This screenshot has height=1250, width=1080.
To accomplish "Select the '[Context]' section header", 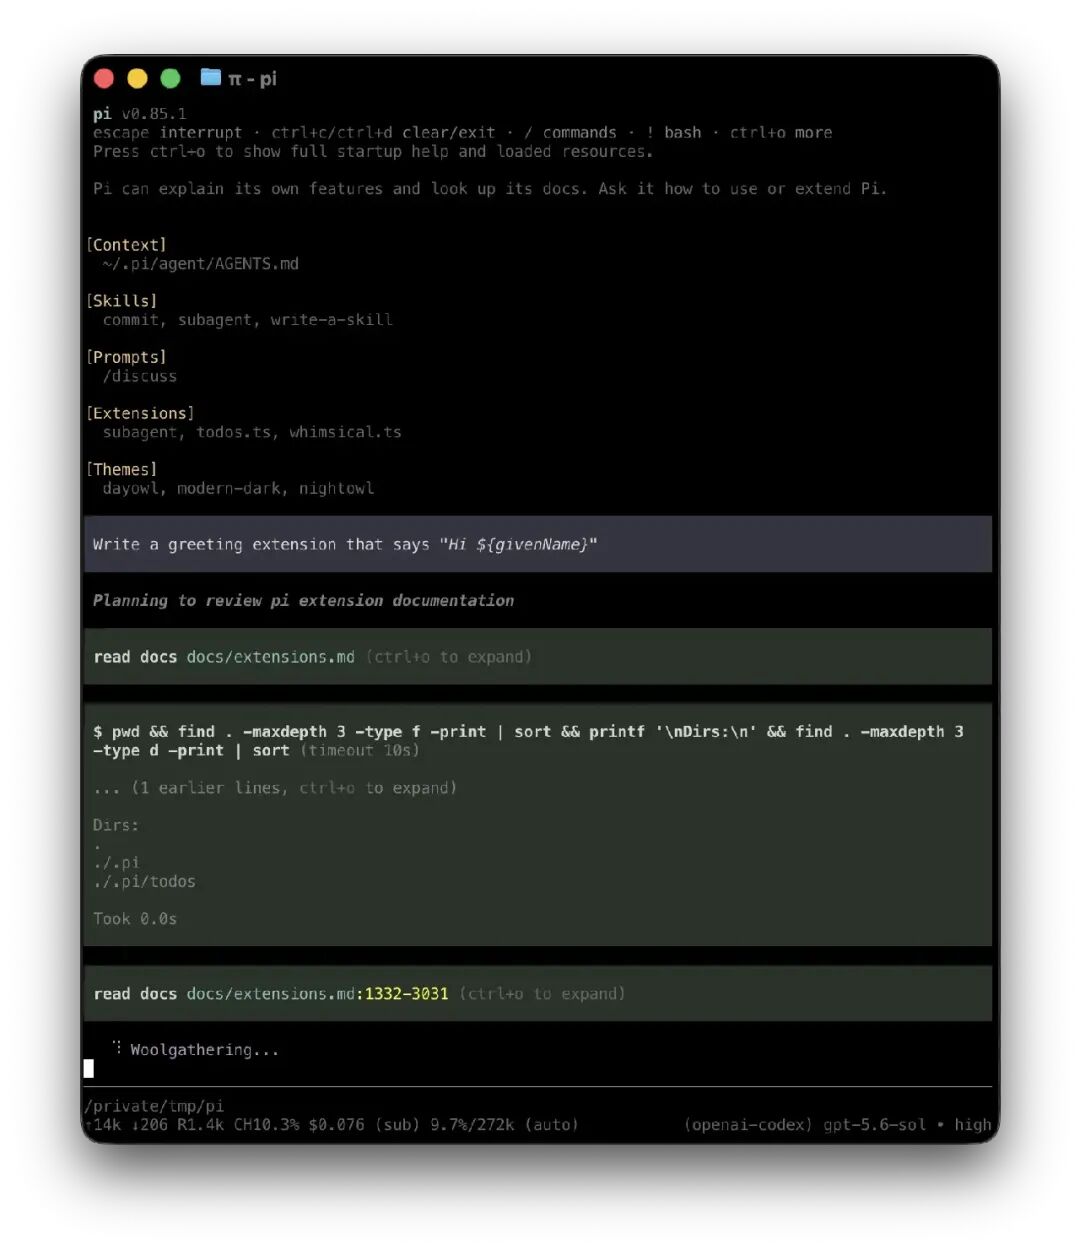I will click(x=126, y=245).
